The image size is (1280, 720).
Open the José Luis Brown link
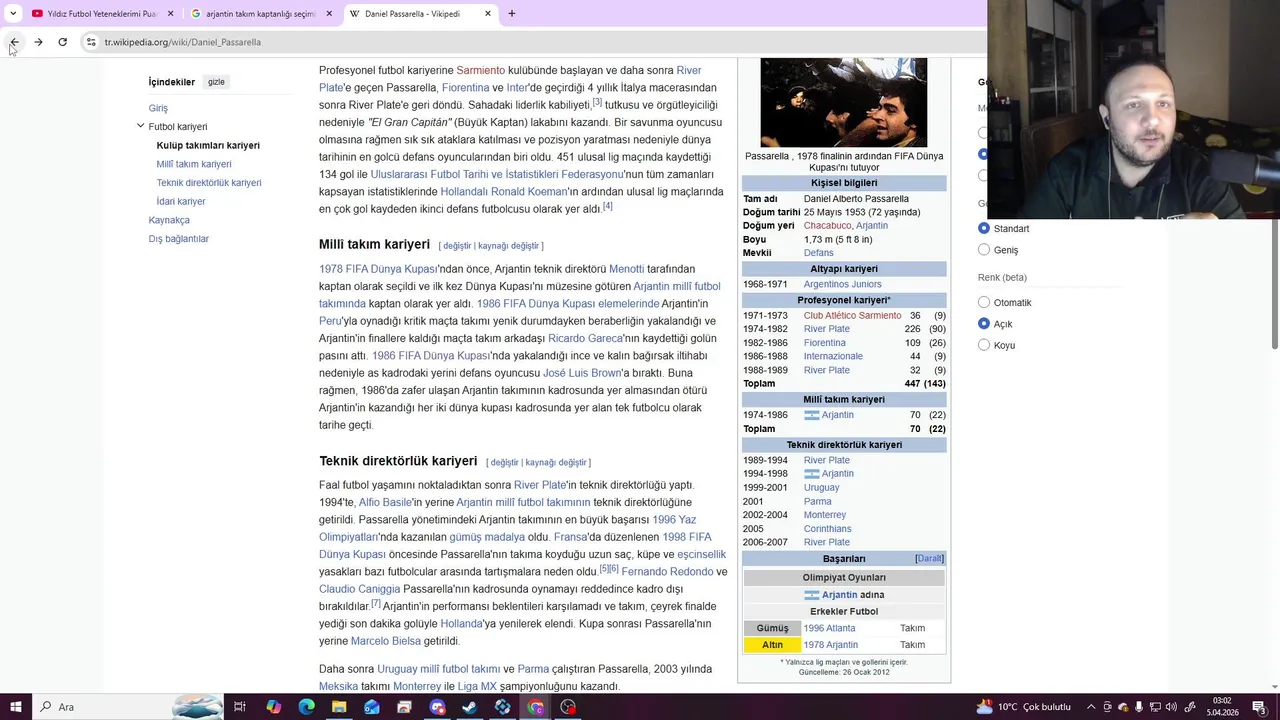click(x=582, y=373)
